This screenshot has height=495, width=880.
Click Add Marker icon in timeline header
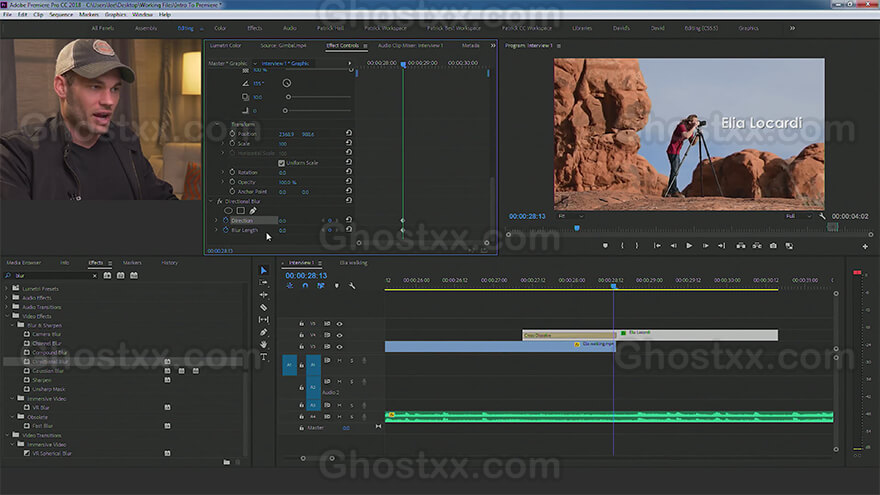tap(337, 286)
